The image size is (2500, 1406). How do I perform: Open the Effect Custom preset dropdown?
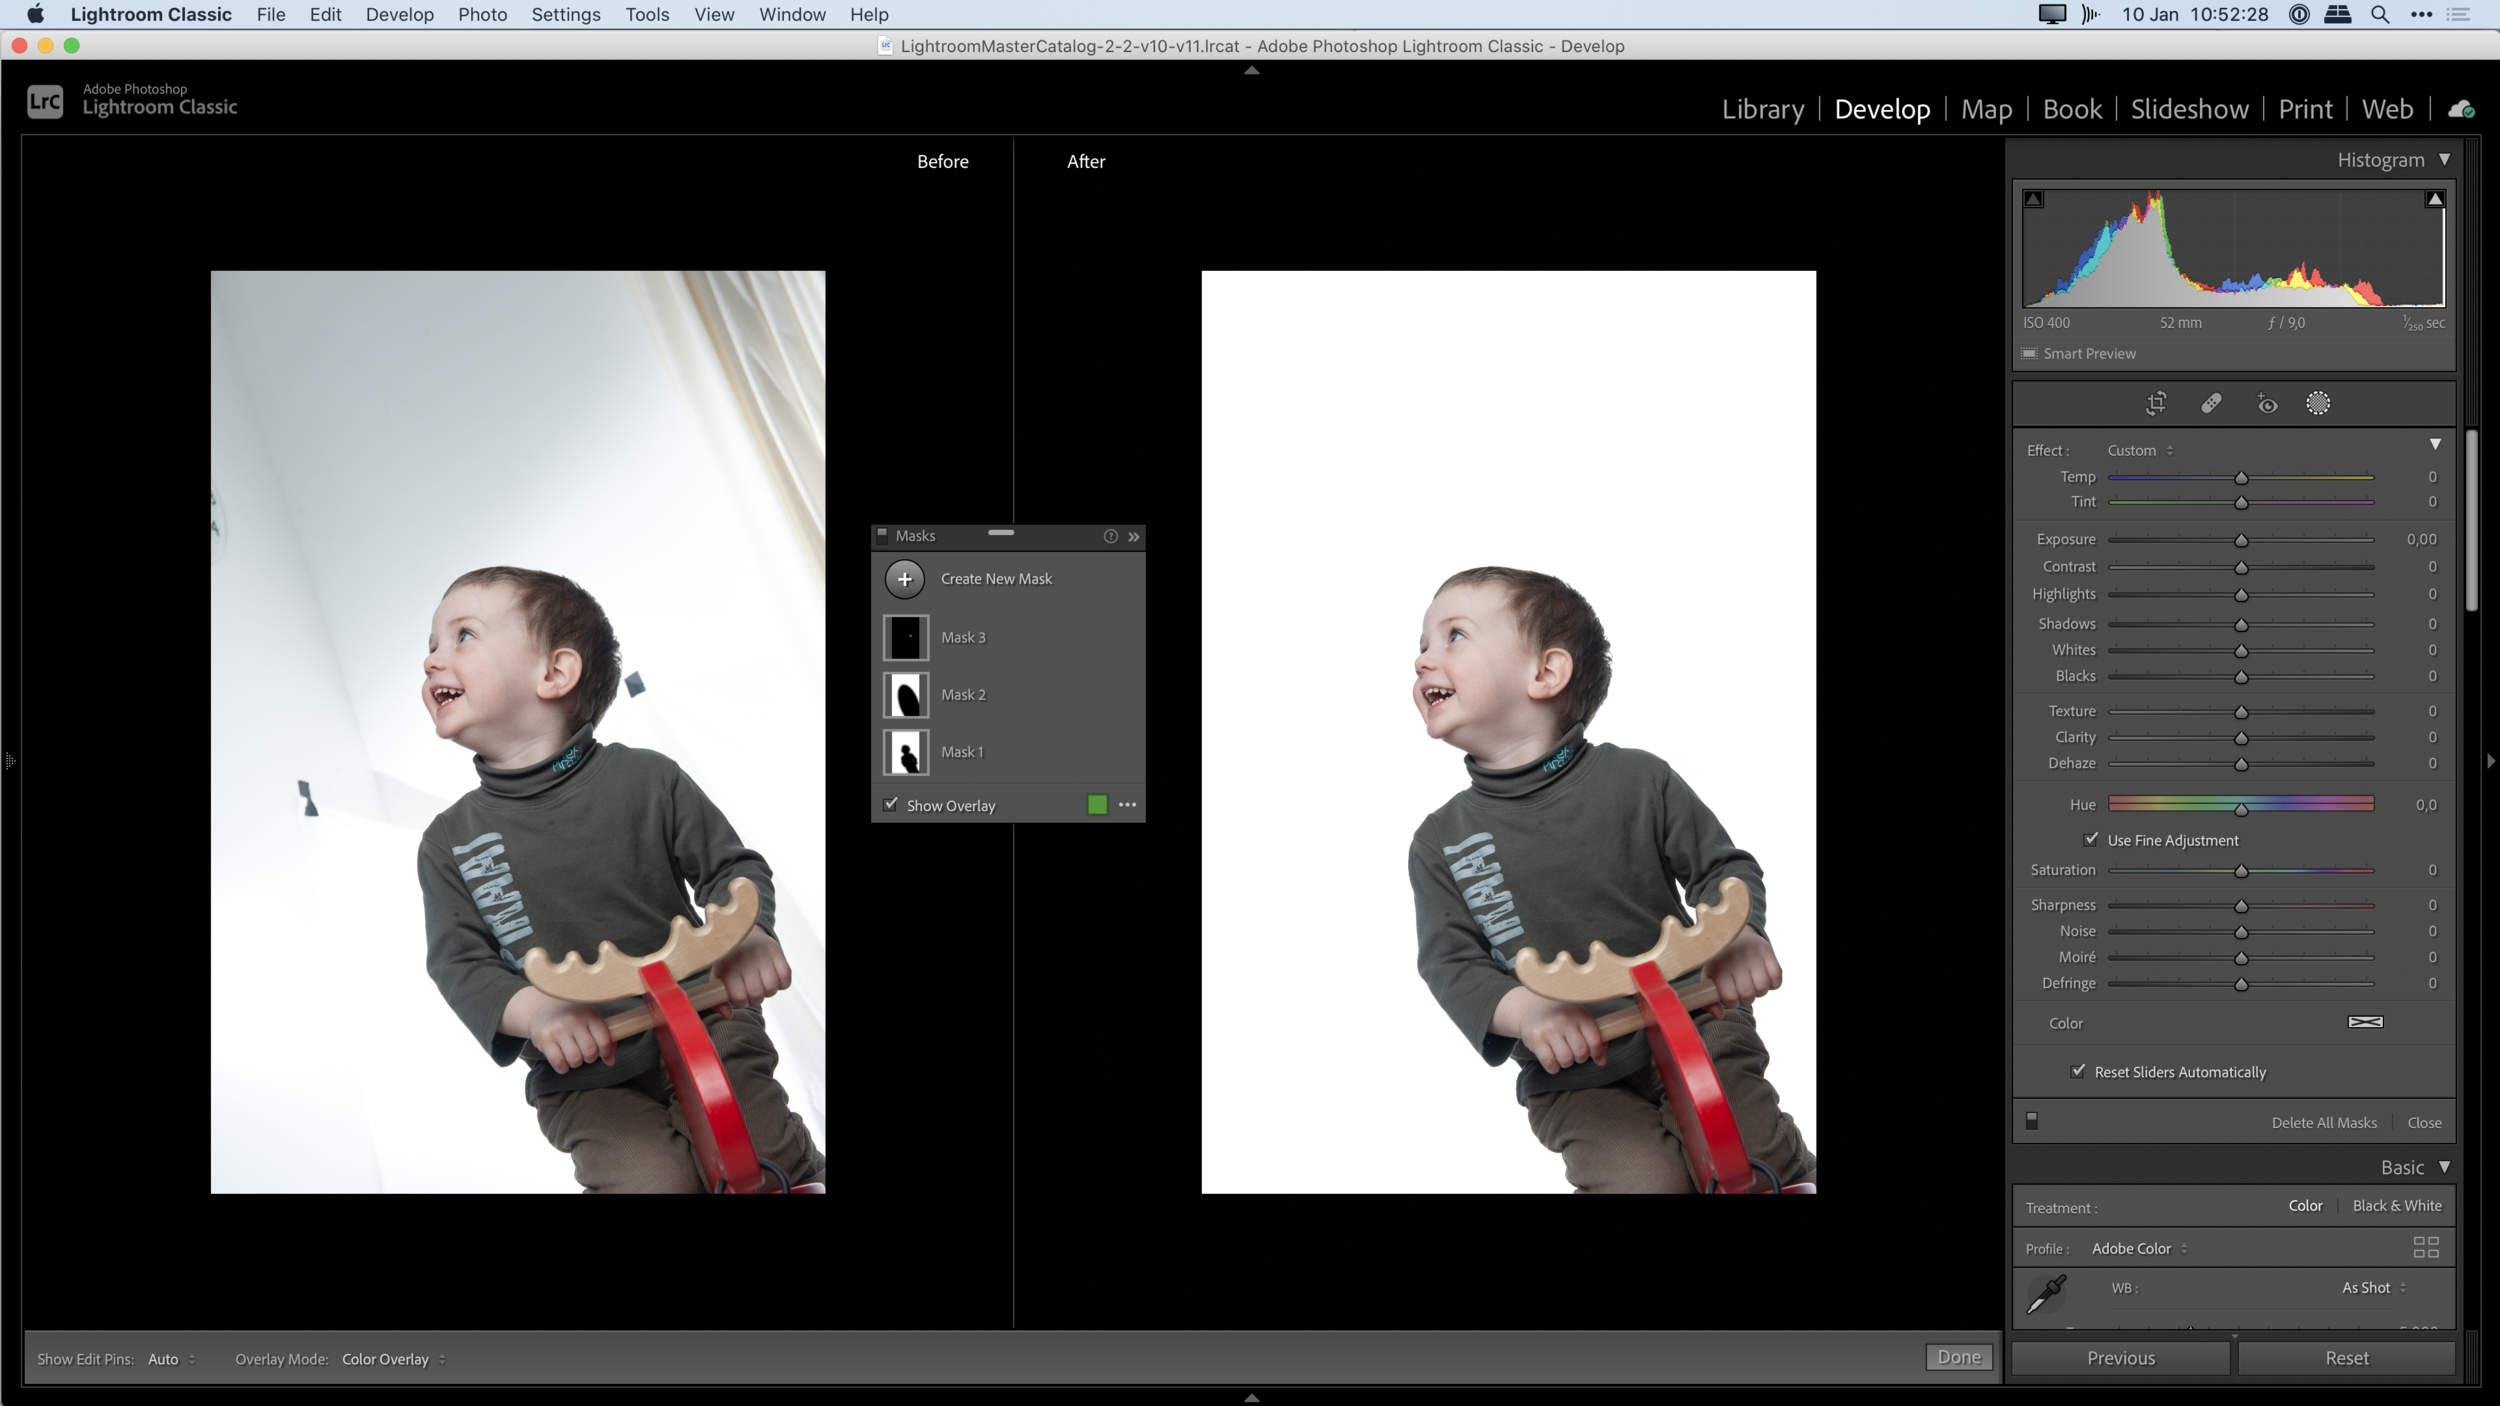(2139, 451)
